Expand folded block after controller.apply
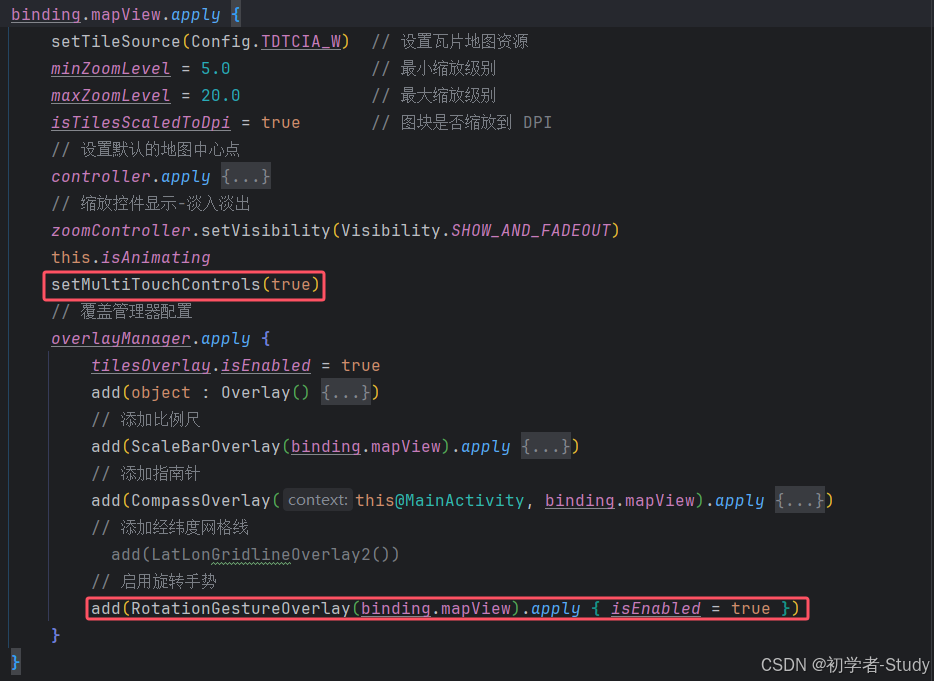Image resolution: width=934 pixels, height=681 pixels. tap(246, 176)
